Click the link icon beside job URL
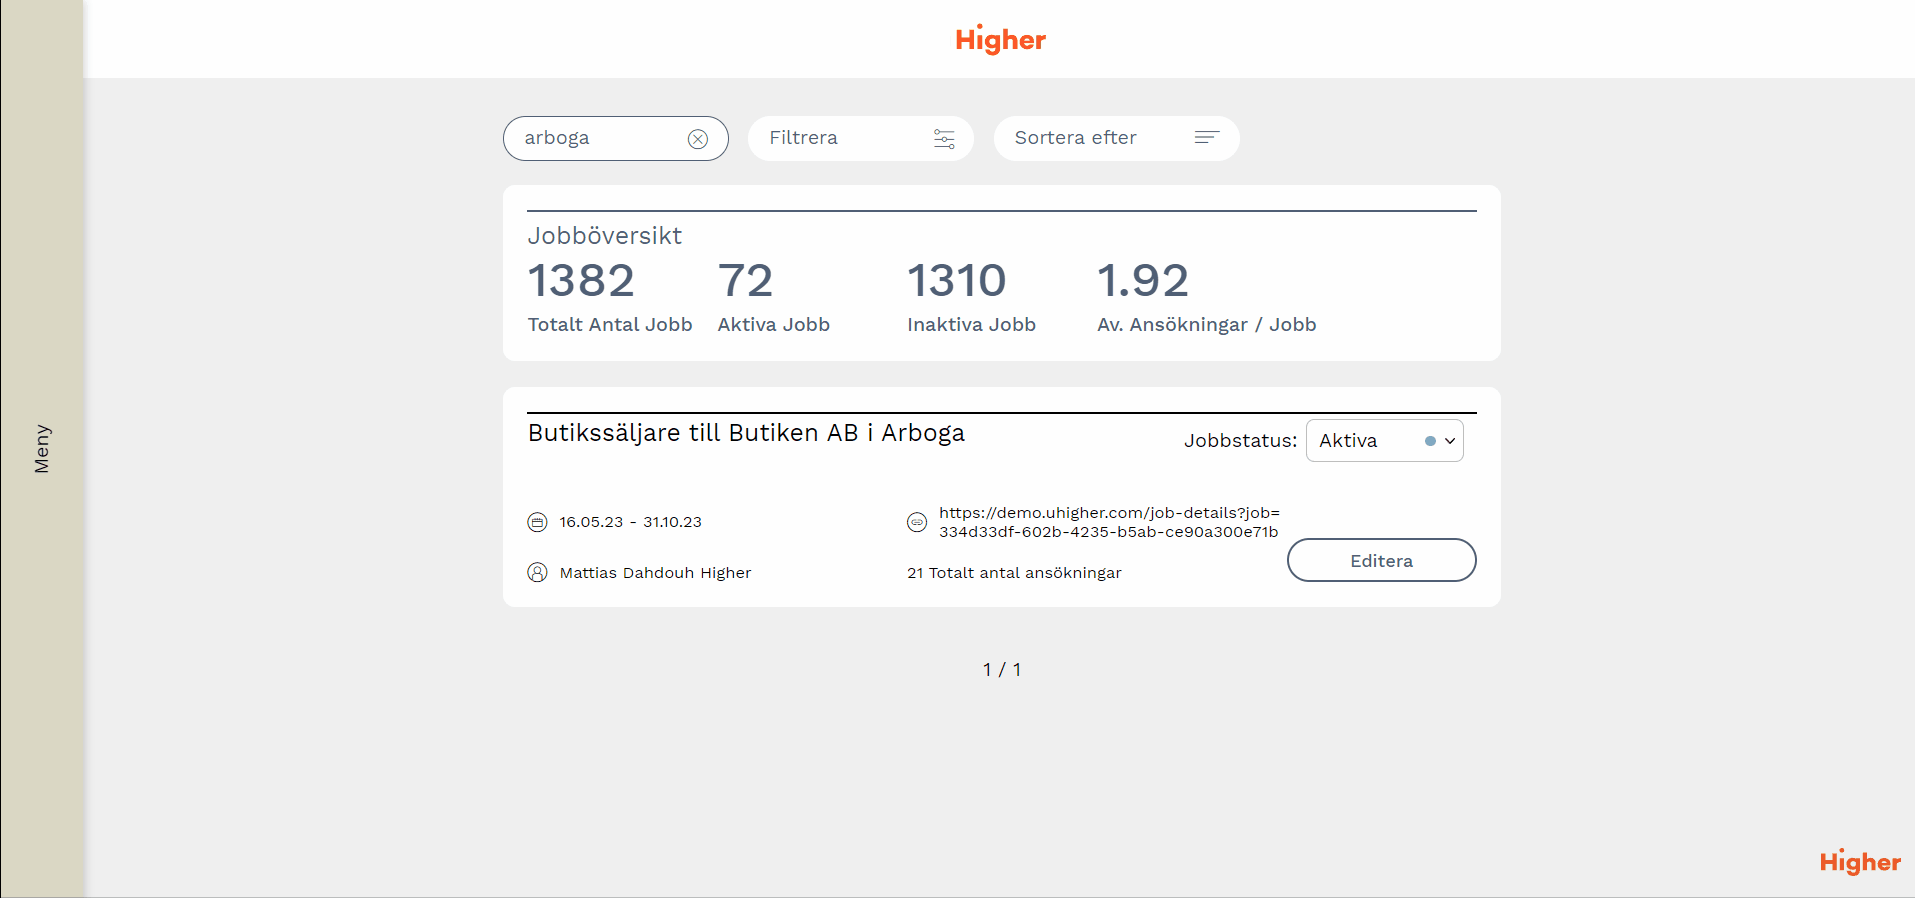 [917, 522]
